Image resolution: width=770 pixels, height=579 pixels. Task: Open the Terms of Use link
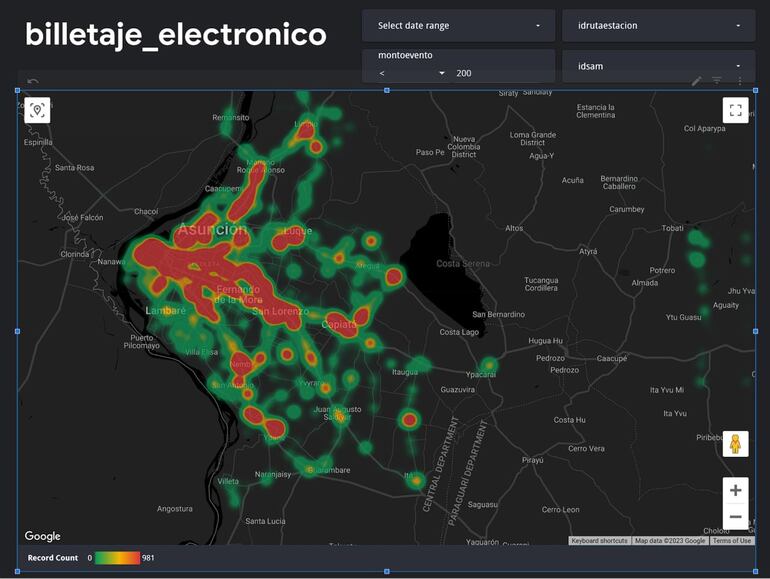pyautogui.click(x=731, y=541)
